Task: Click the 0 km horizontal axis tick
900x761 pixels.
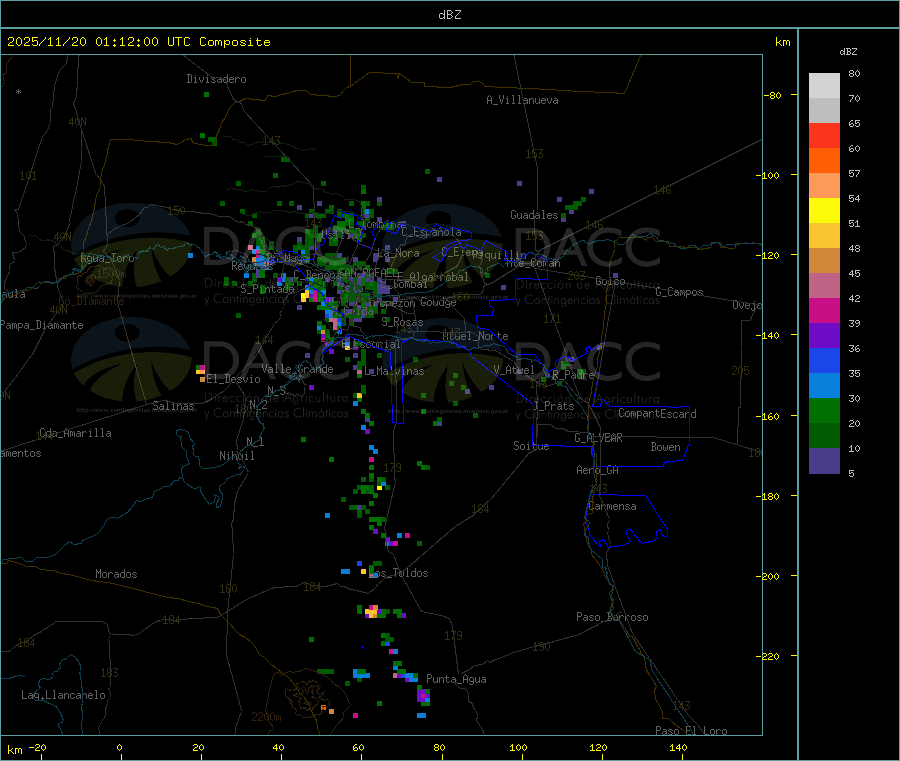Action: point(119,747)
